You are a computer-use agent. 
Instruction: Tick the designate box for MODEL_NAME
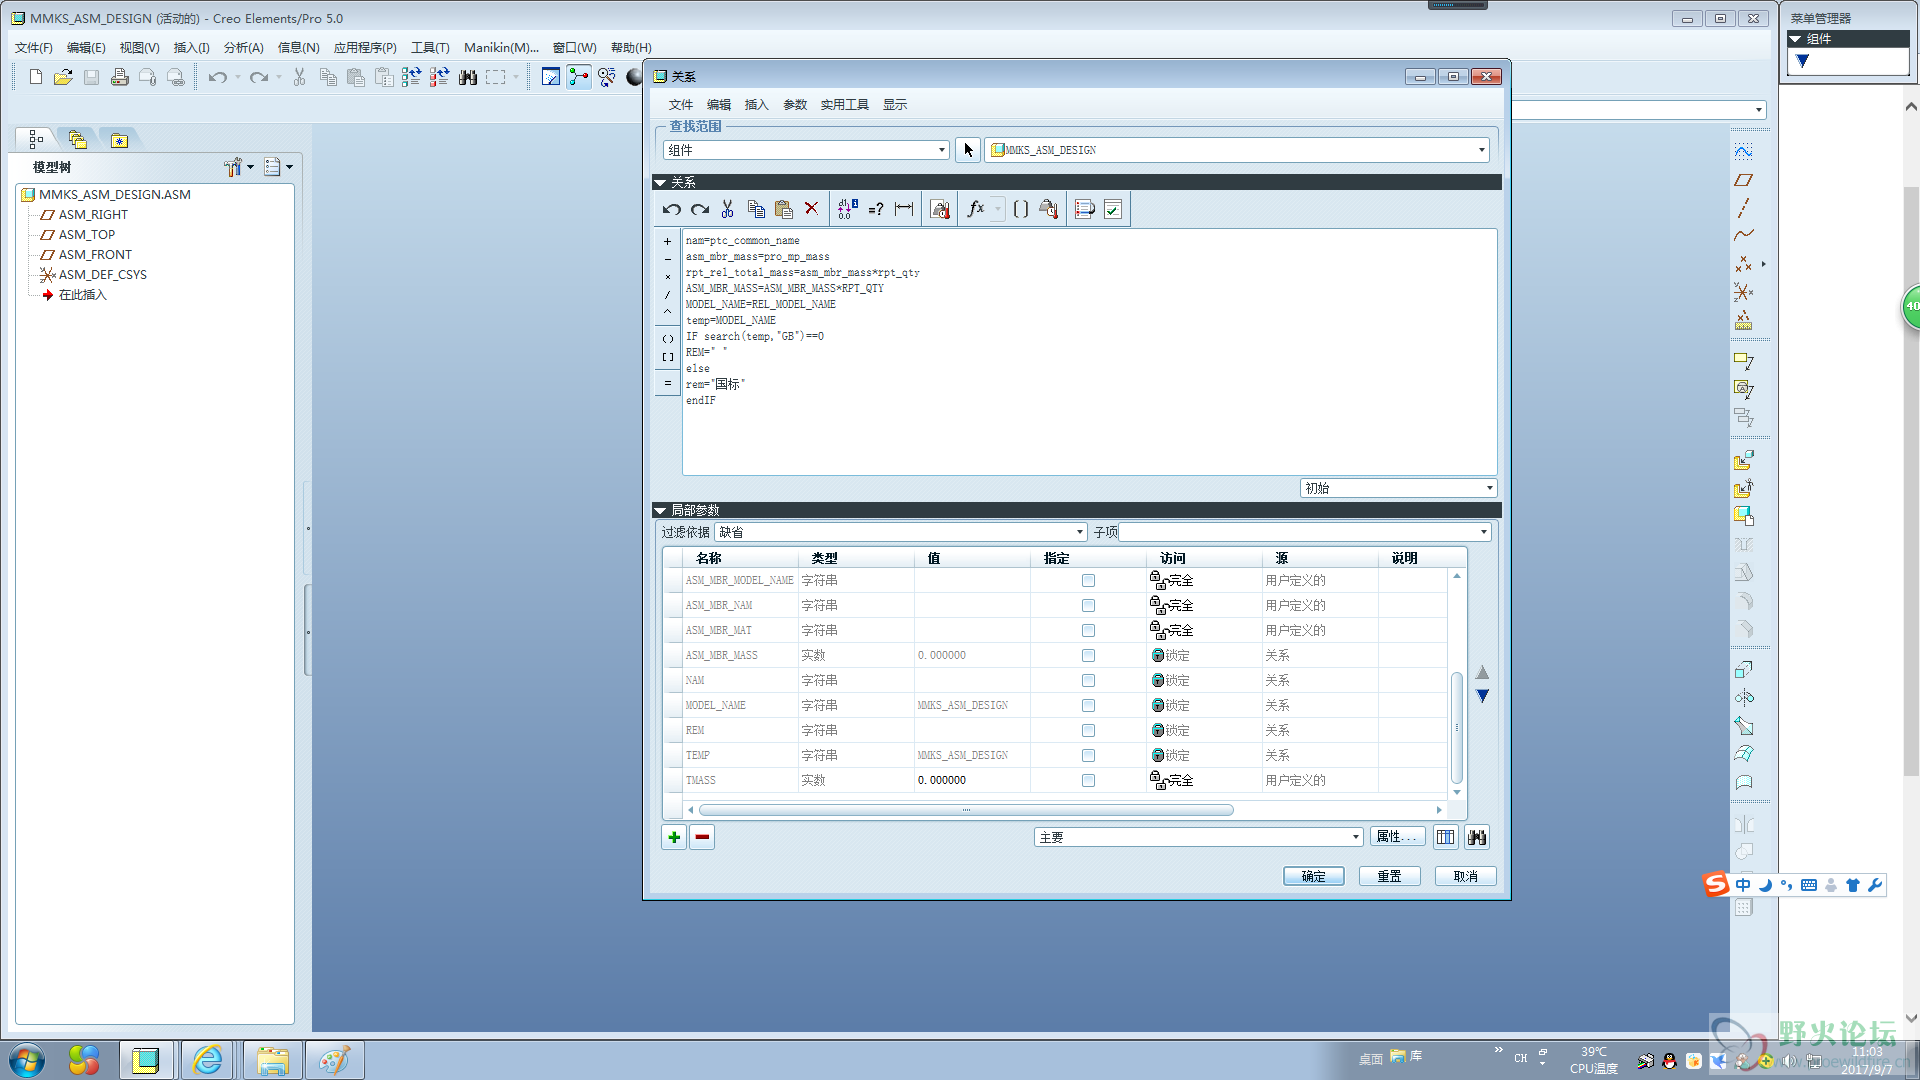tap(1088, 706)
